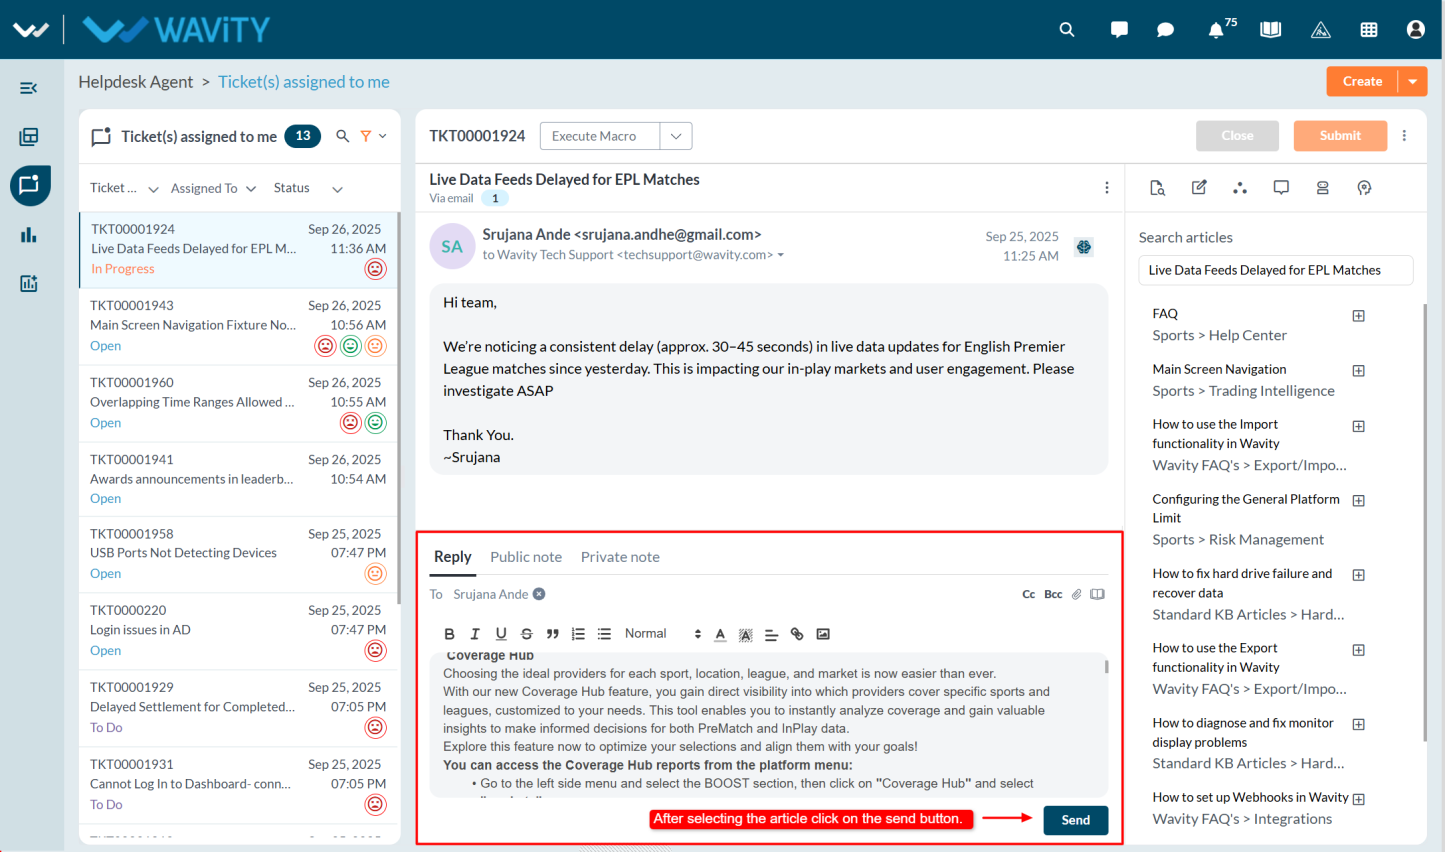Expand the Assigned To column chevron
1445x852 pixels.
[x=251, y=189]
